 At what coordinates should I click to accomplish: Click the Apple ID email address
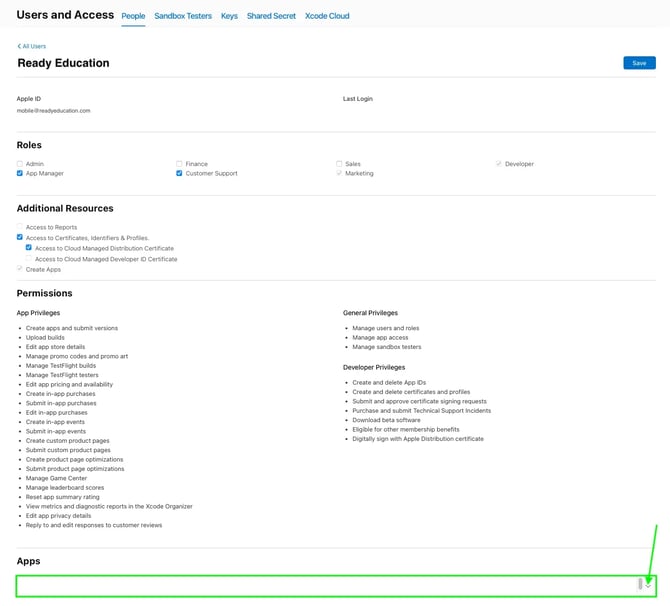tap(53, 111)
